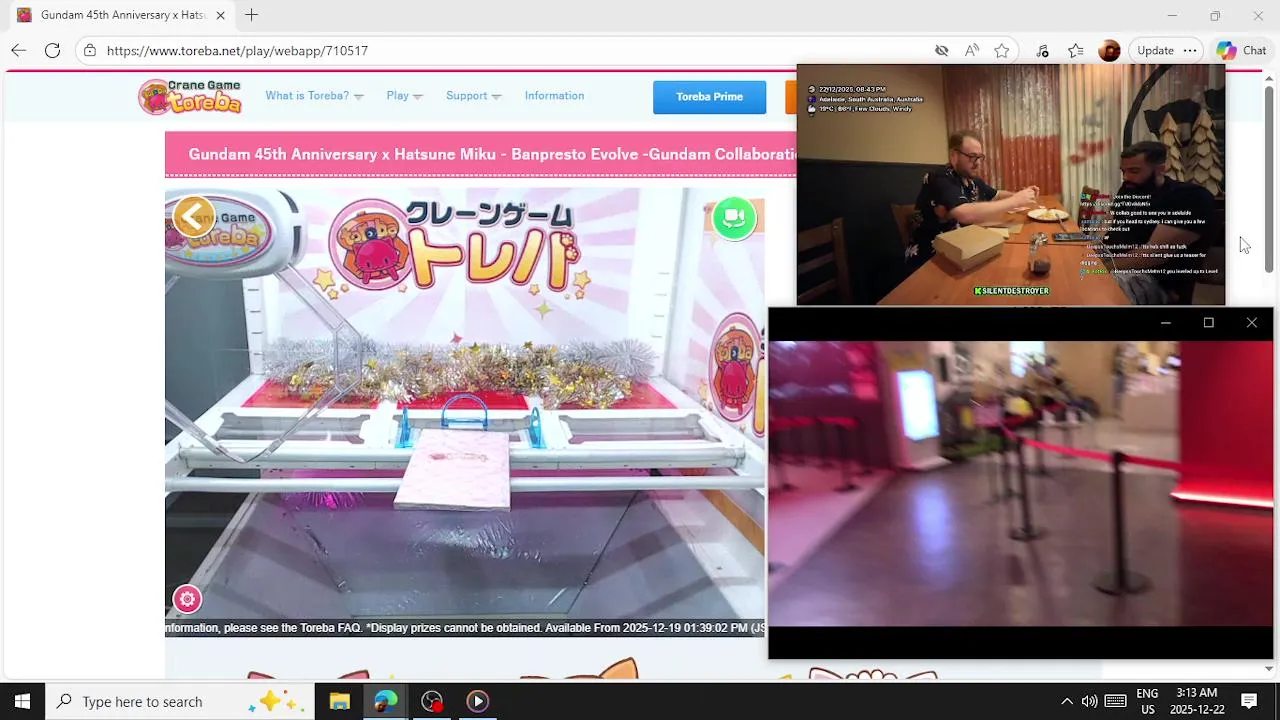Open the pink game settings gear

(x=187, y=599)
